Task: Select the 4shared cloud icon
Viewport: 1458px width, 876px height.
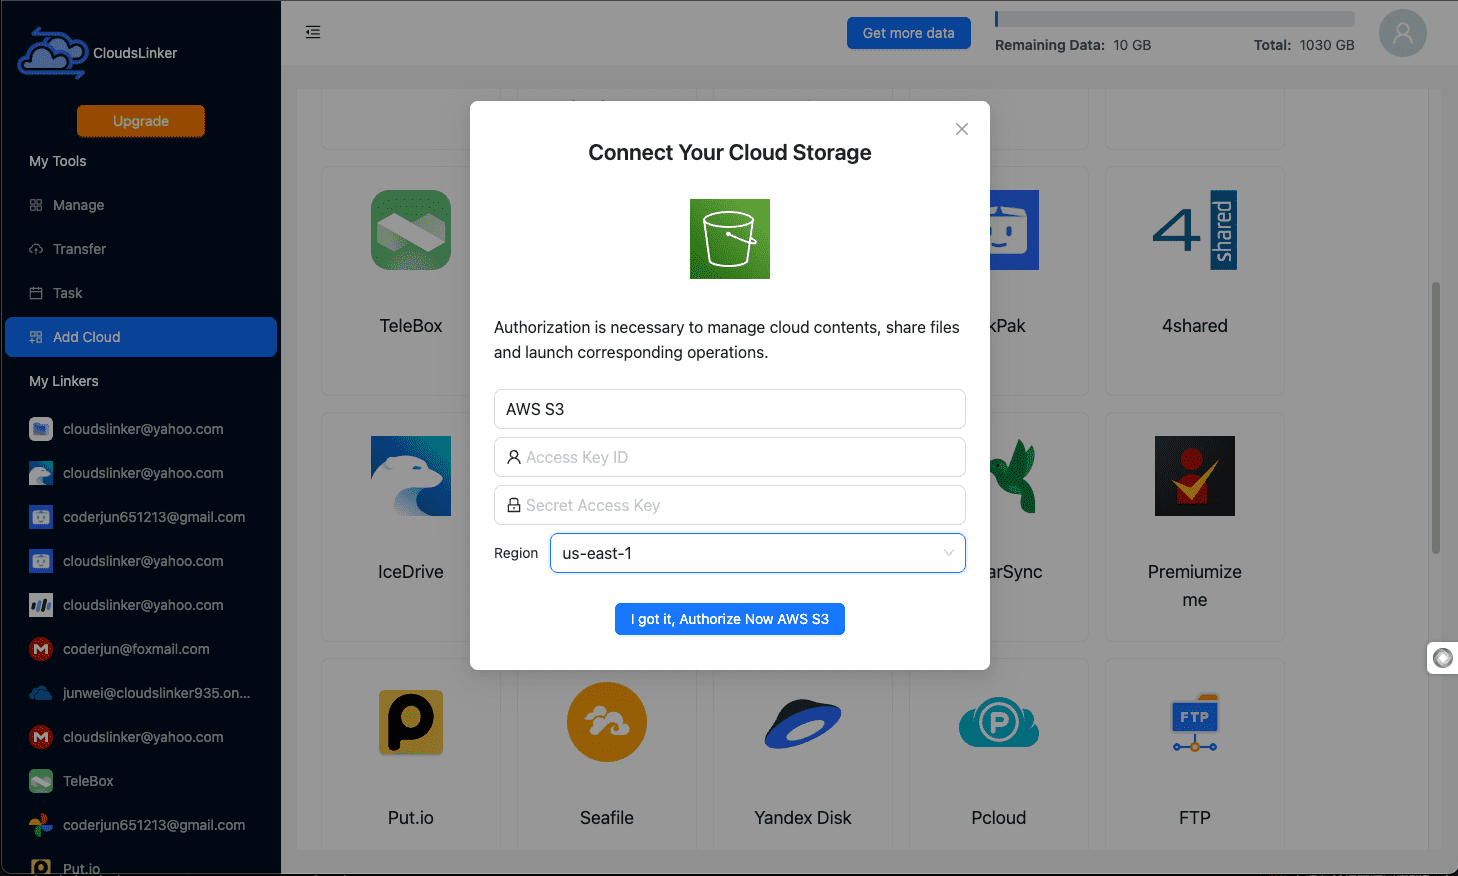Action: click(1195, 230)
